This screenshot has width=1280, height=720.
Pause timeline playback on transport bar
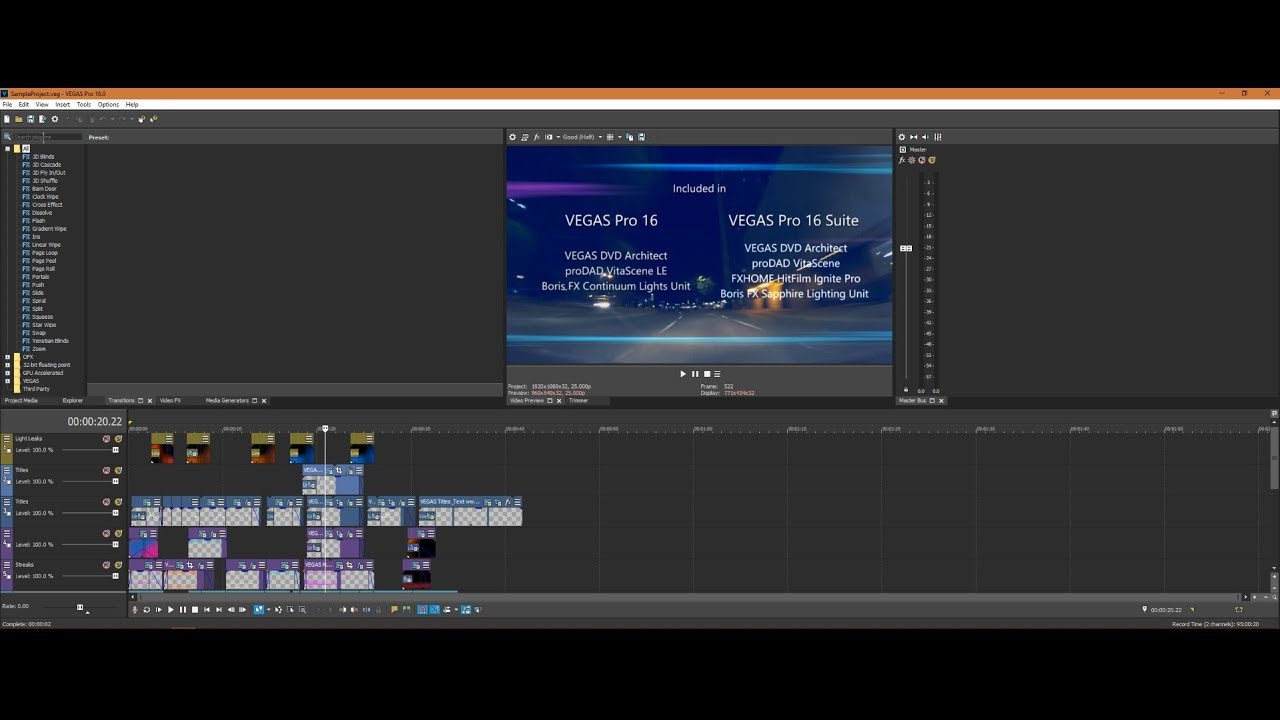click(183, 609)
